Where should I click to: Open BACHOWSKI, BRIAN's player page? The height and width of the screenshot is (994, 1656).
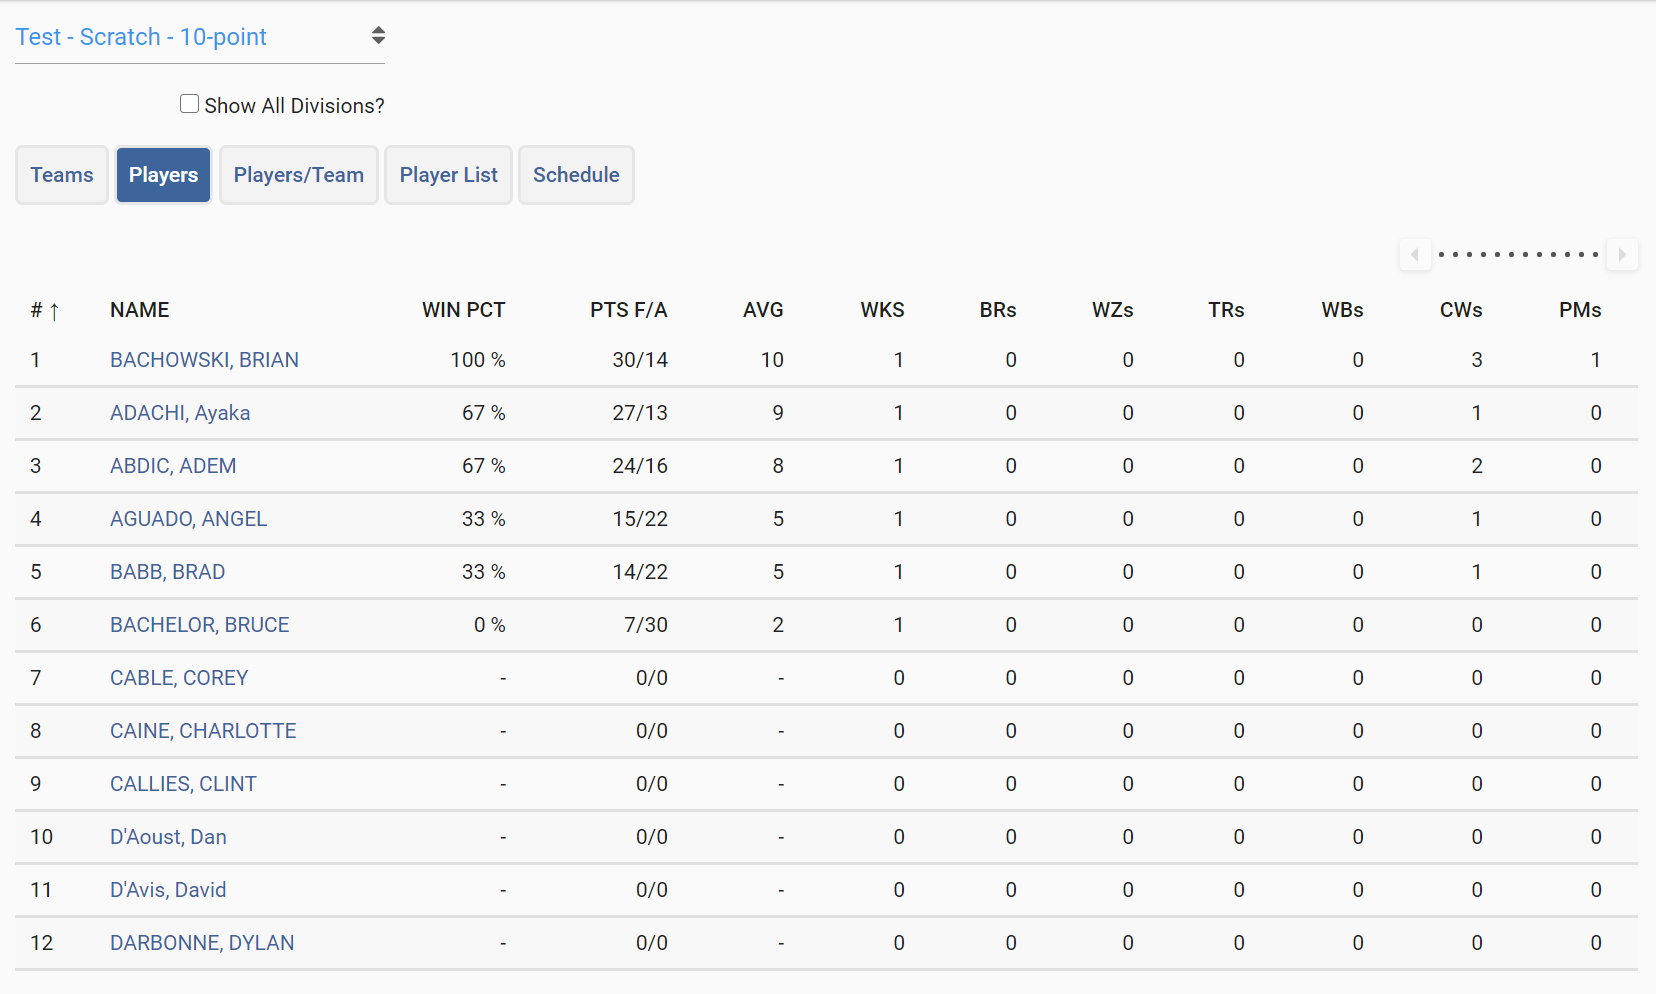click(203, 360)
